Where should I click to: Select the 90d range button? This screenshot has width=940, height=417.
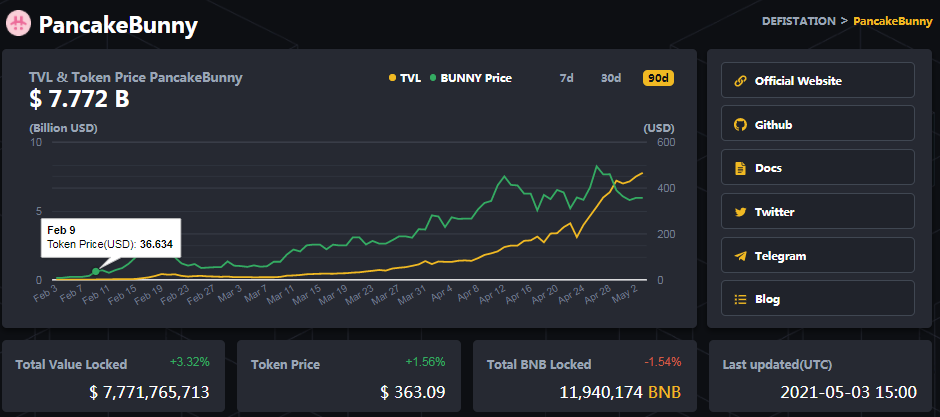(x=658, y=78)
